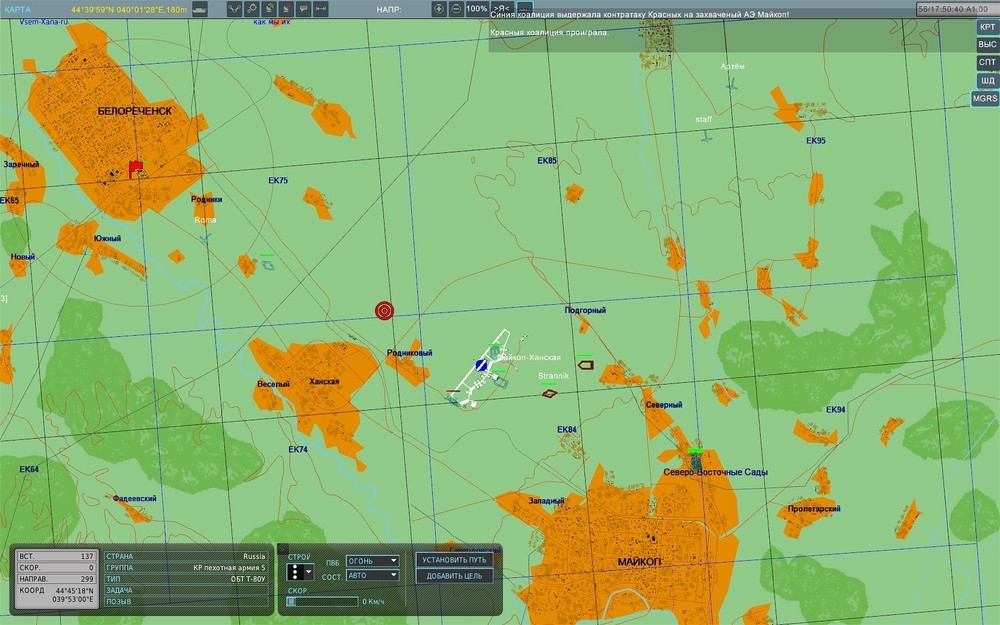This screenshot has width=1000, height=625.
Task: Activate the ruler distance measure tool
Action: (x=321, y=9)
